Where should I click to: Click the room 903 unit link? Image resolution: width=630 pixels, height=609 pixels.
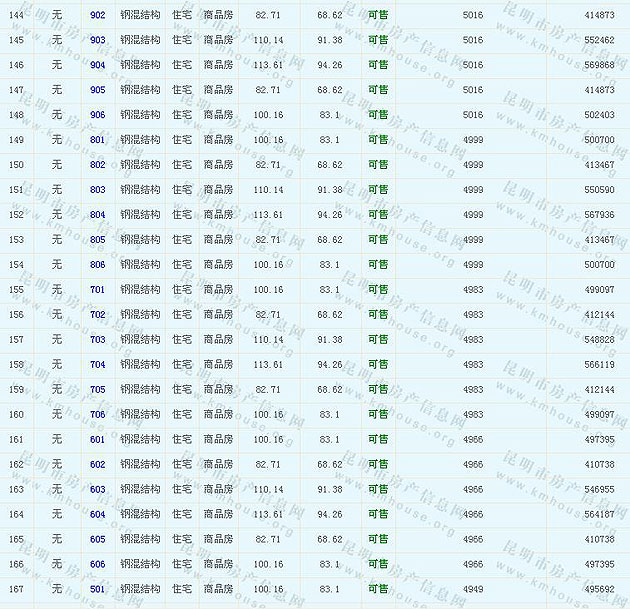97,40
